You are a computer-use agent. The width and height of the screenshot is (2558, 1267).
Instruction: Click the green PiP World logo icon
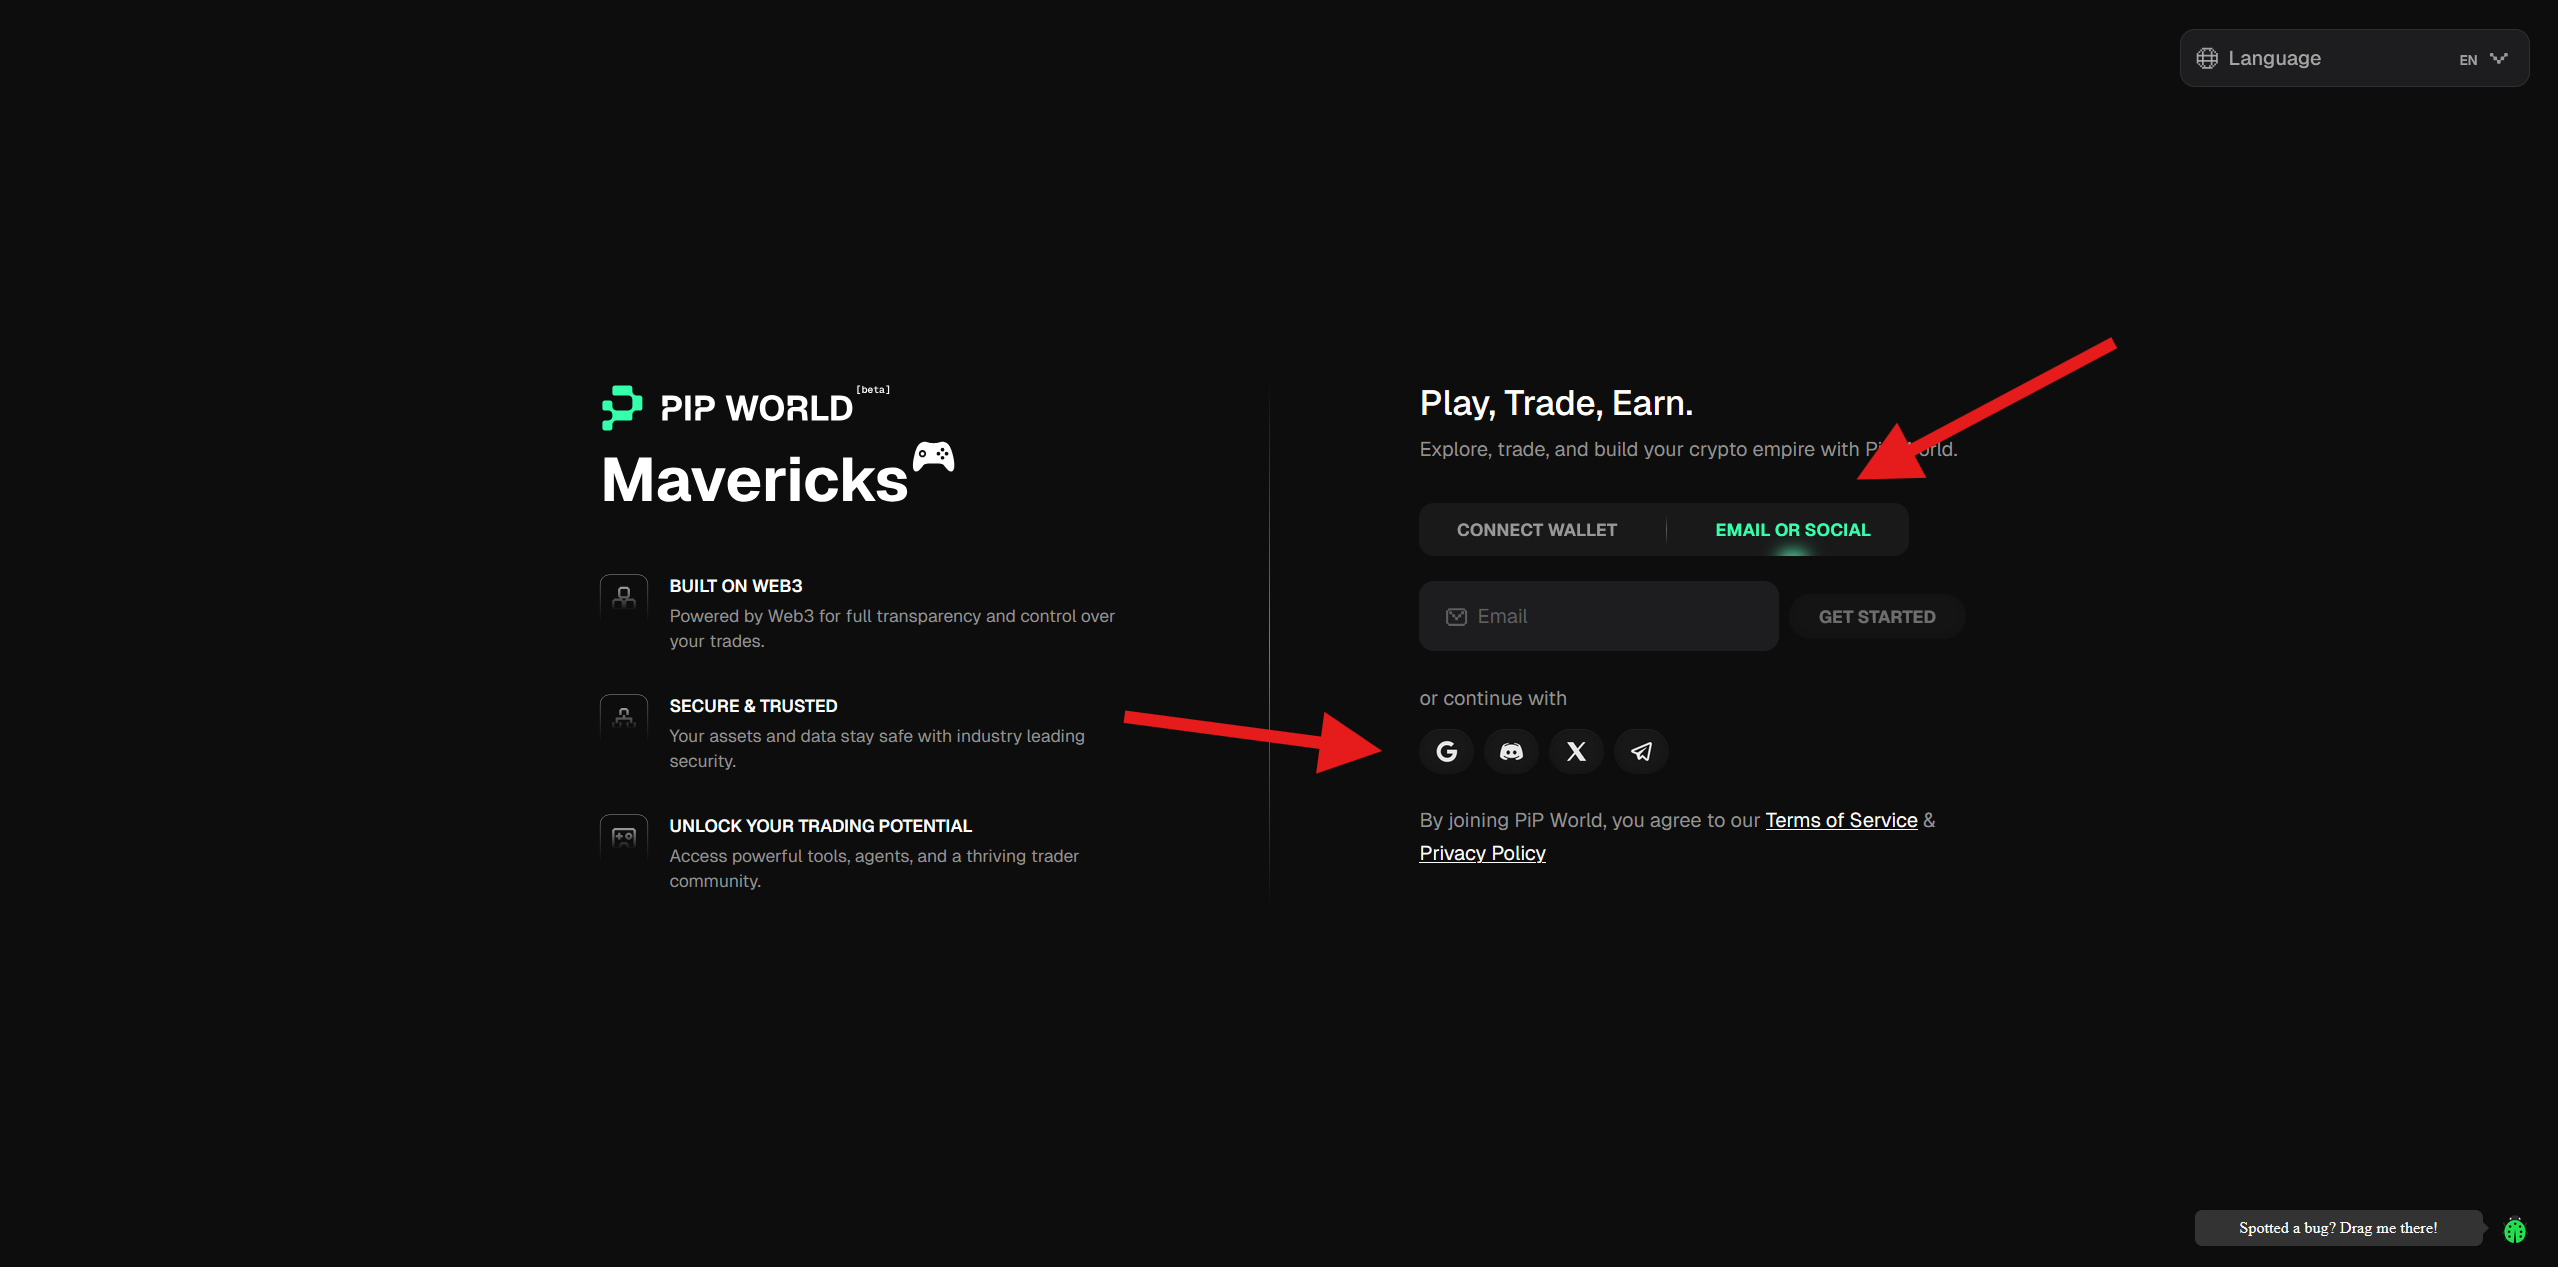pos(622,407)
